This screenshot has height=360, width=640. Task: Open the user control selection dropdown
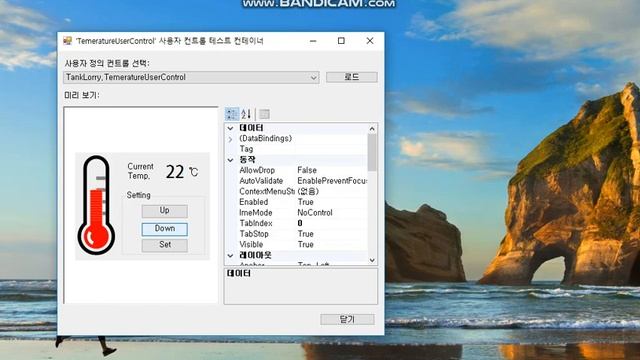click(313, 78)
